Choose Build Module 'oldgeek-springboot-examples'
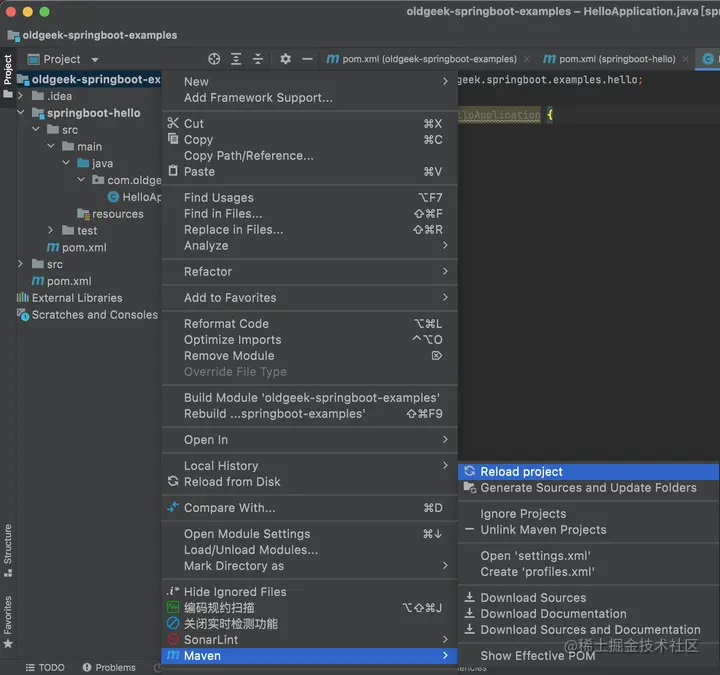Screen dimensions: 720x675 309,397
